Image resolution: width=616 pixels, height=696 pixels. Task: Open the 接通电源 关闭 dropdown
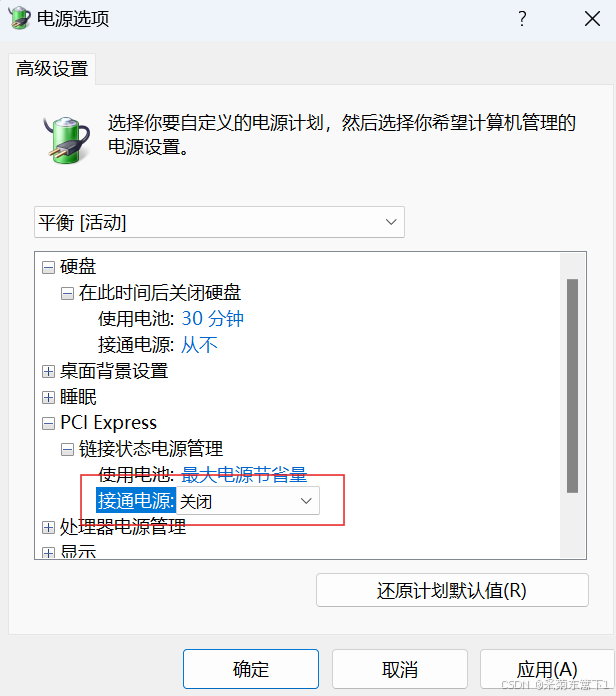[248, 501]
